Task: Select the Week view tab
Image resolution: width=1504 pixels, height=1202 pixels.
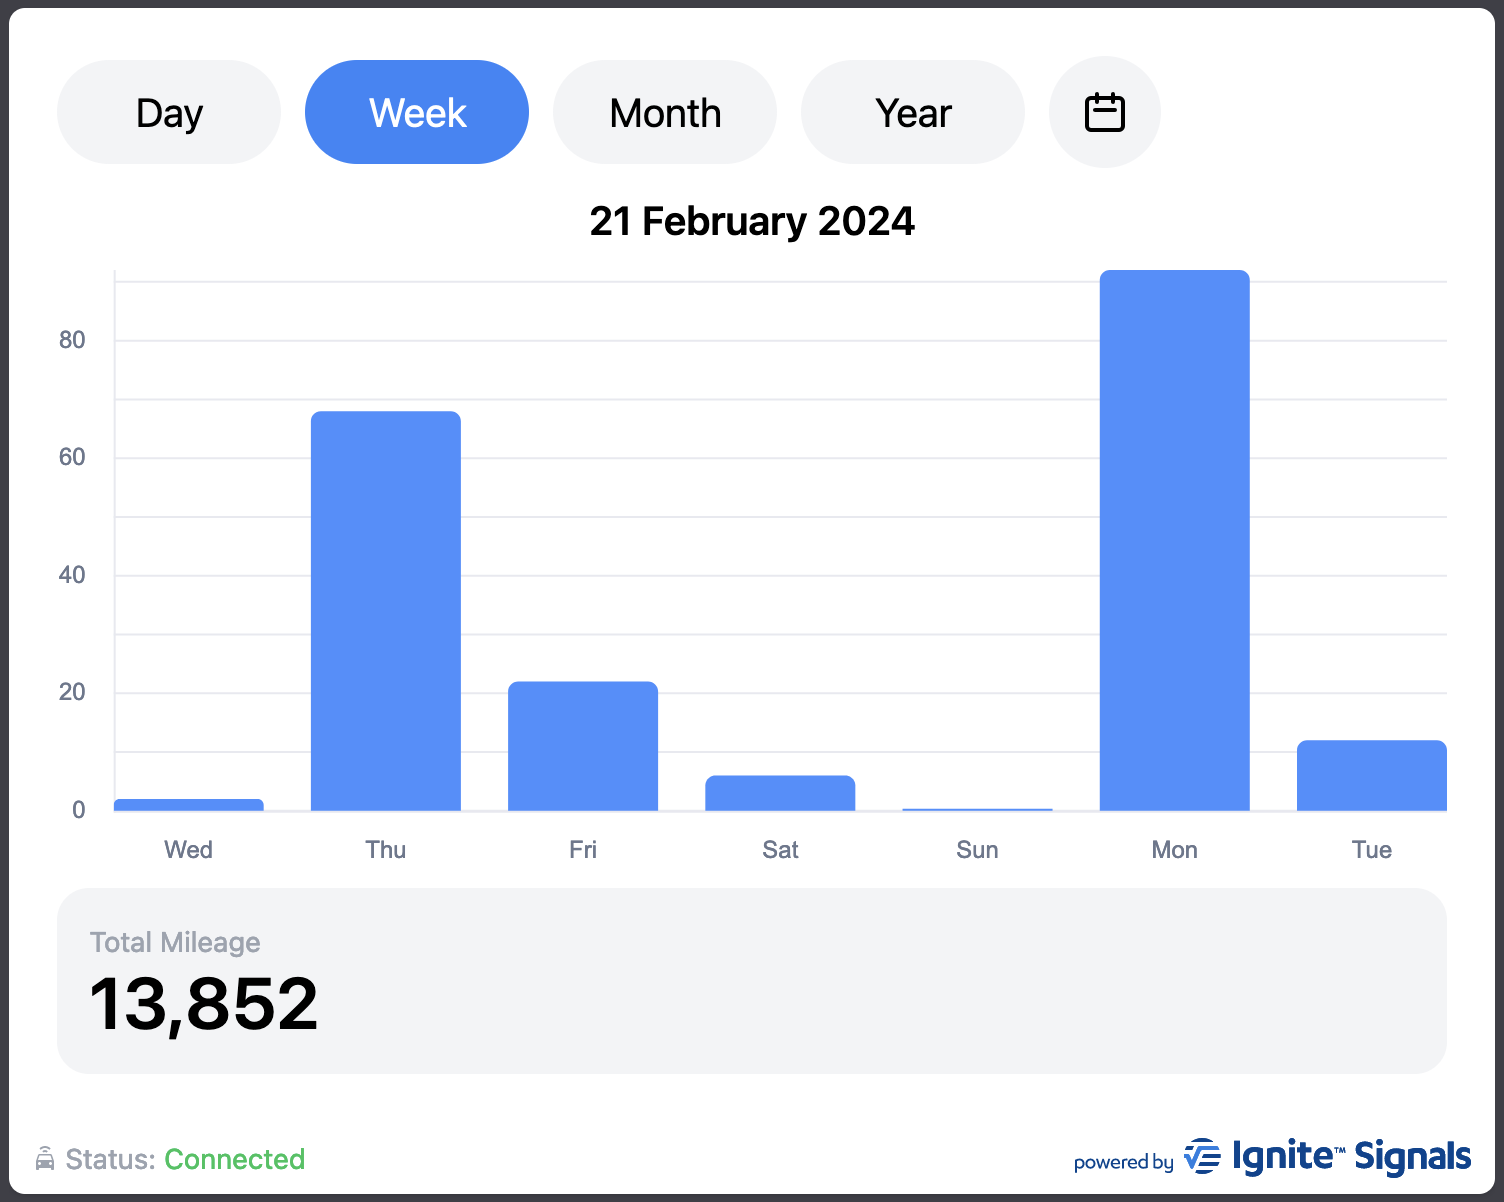Action: pos(417,112)
